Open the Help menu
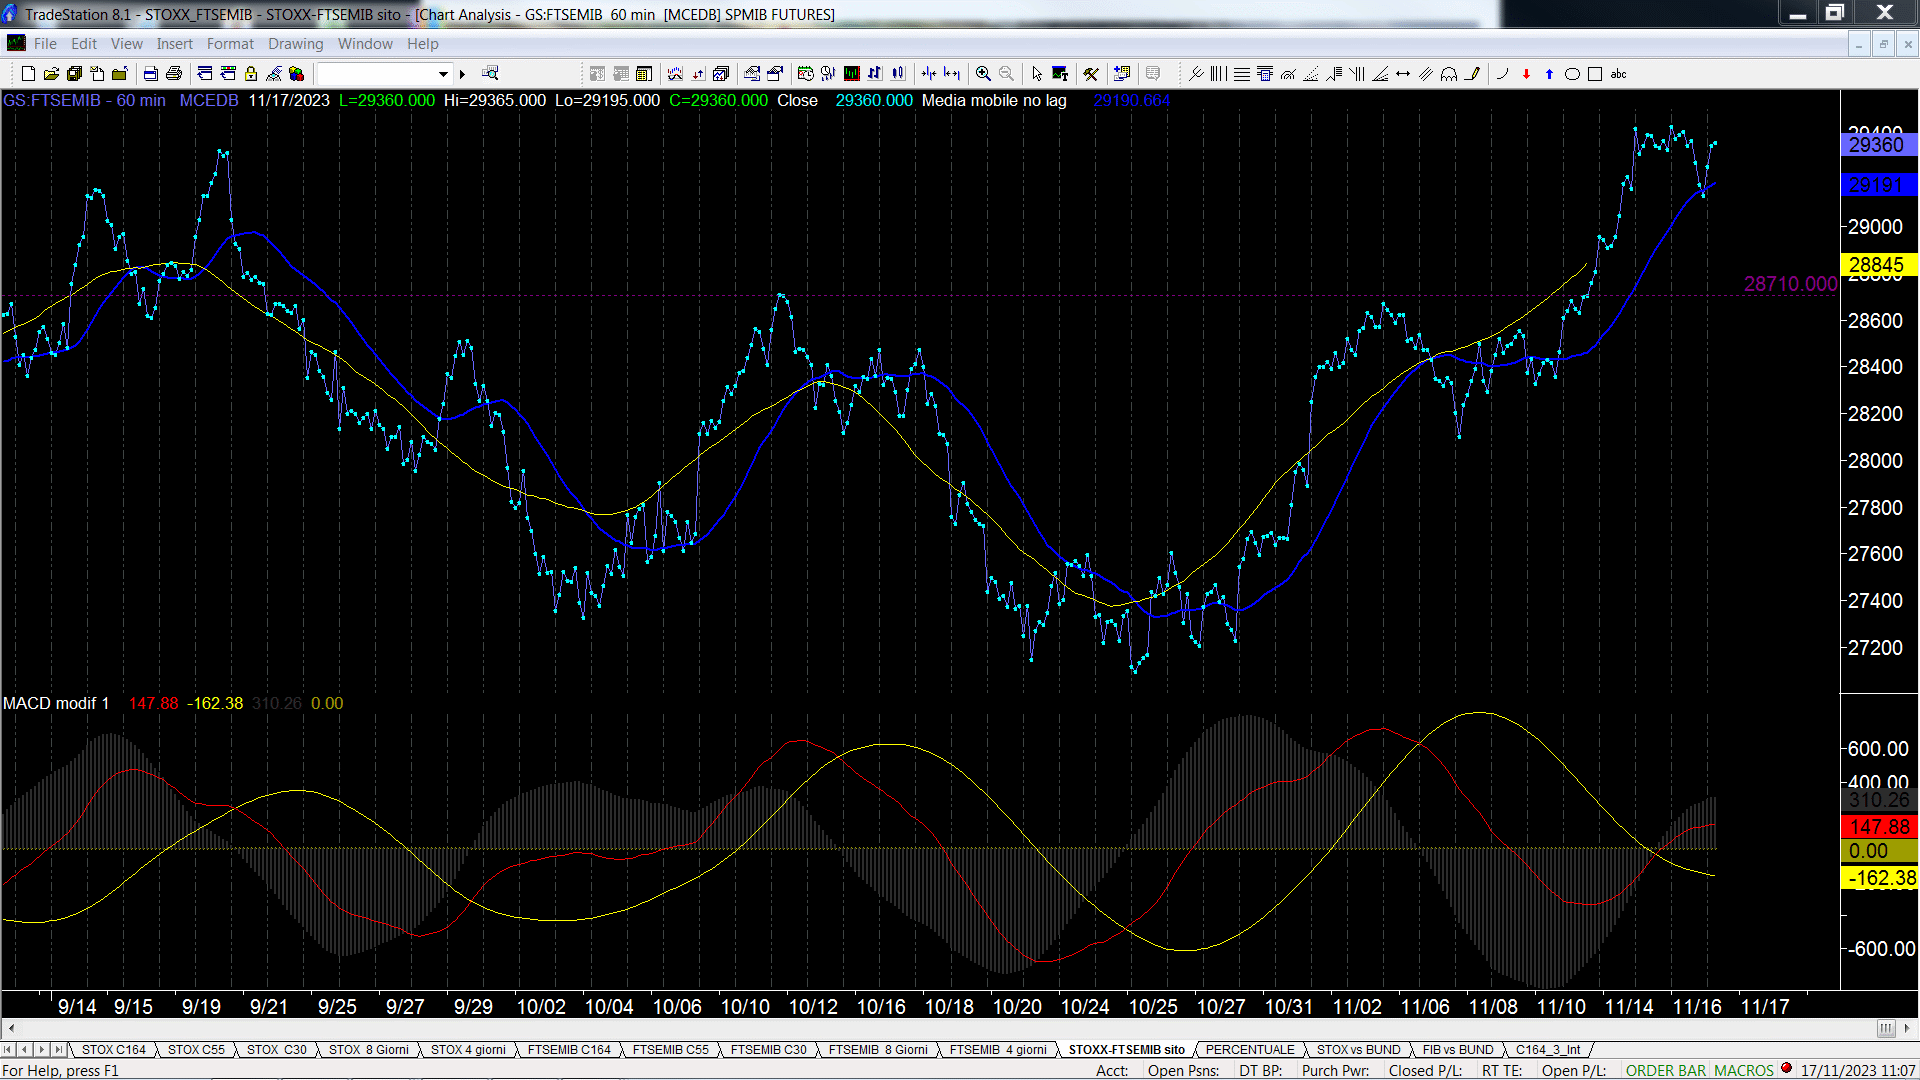Image resolution: width=1920 pixels, height=1080 pixels. tap(422, 44)
